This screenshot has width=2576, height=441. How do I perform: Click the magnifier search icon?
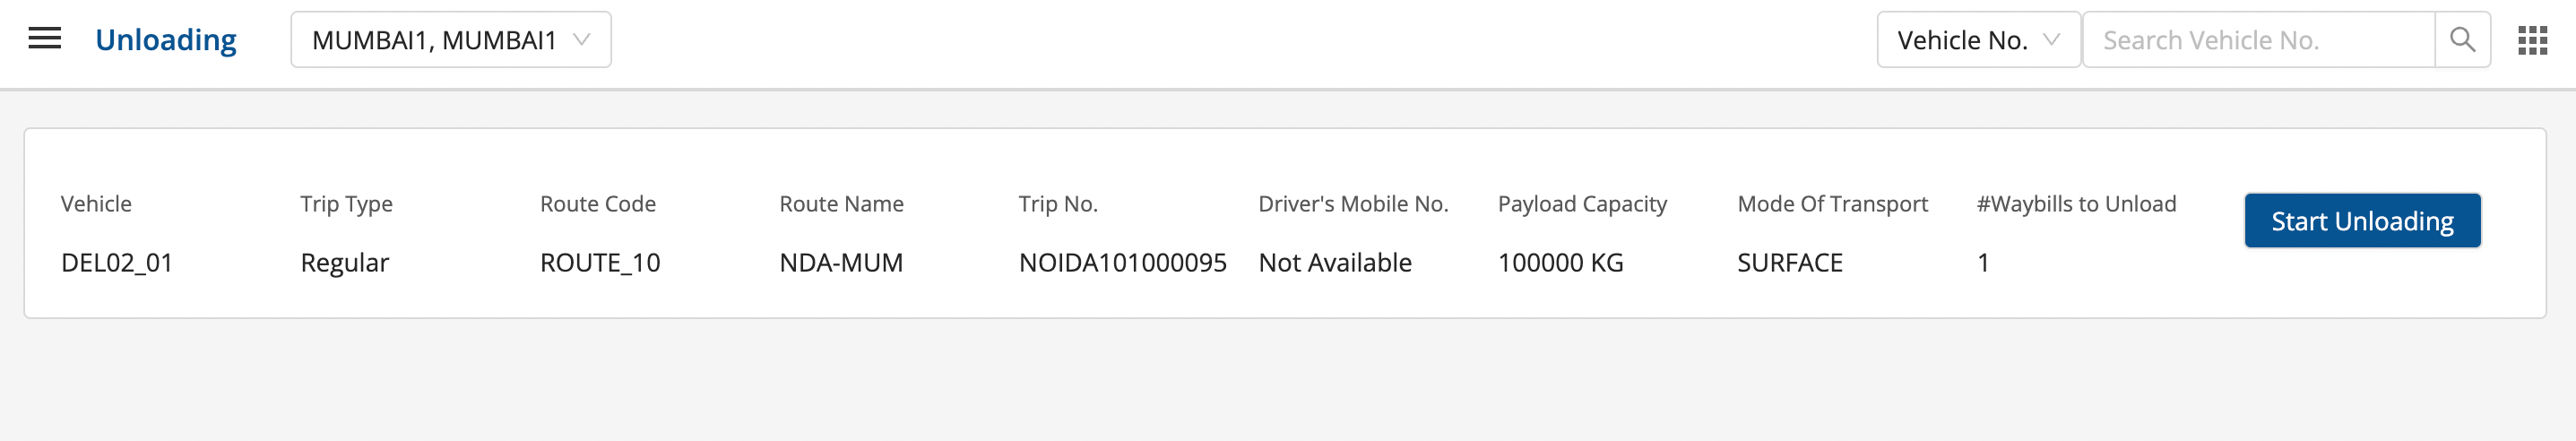coord(2462,40)
